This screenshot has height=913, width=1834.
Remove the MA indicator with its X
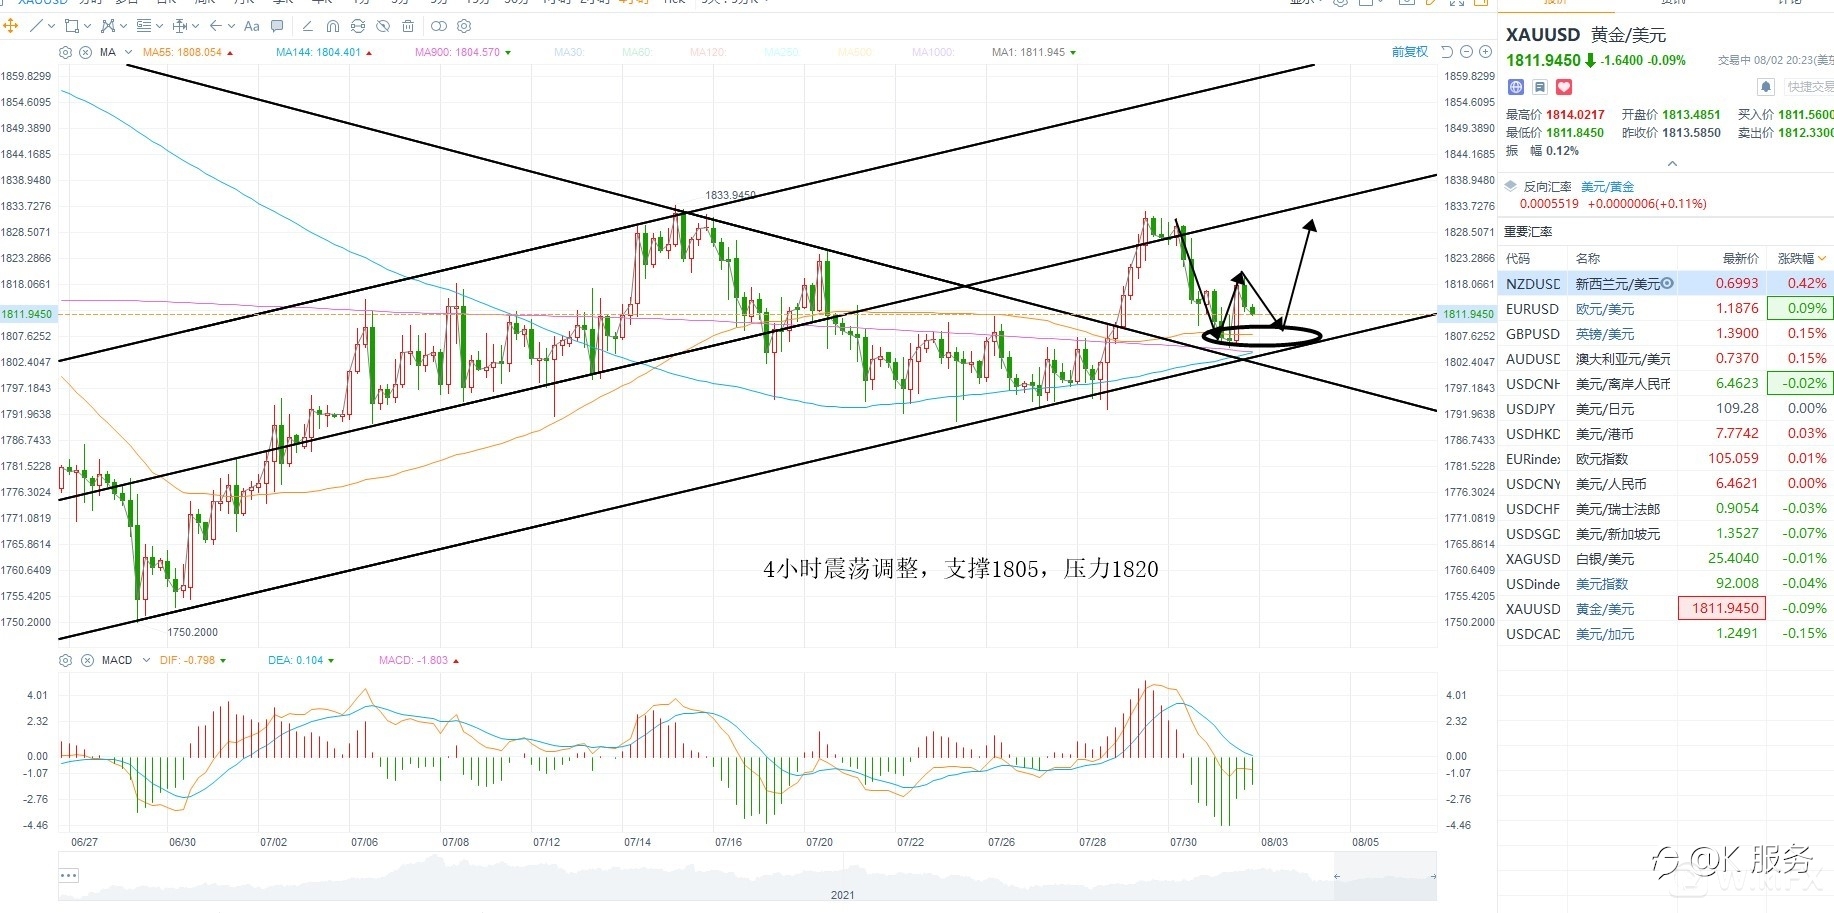85,52
